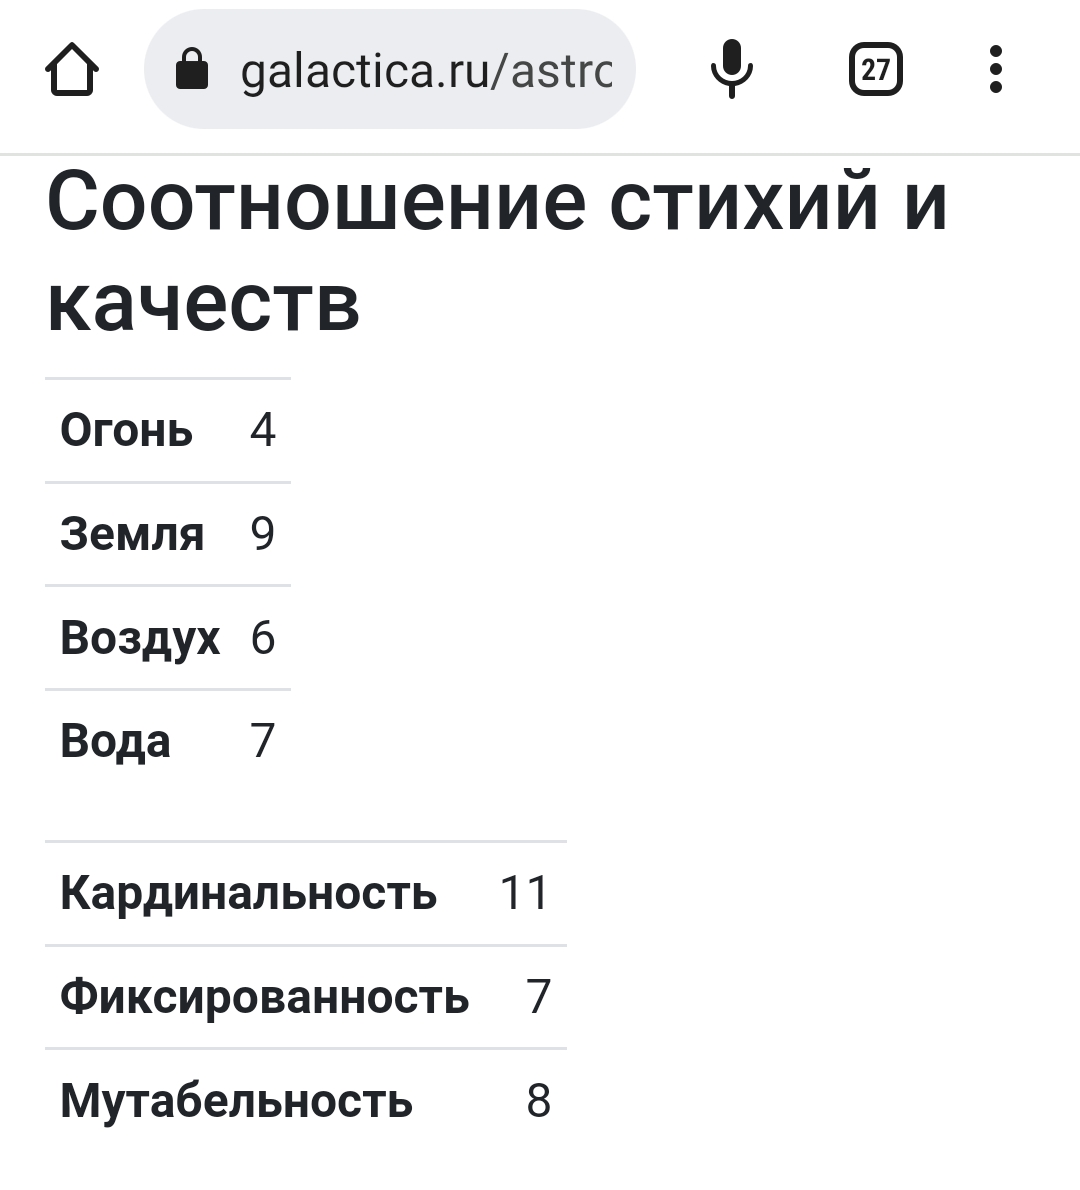1080x1190 pixels.
Task: Tap the galactica.ru address bar
Action: [389, 69]
